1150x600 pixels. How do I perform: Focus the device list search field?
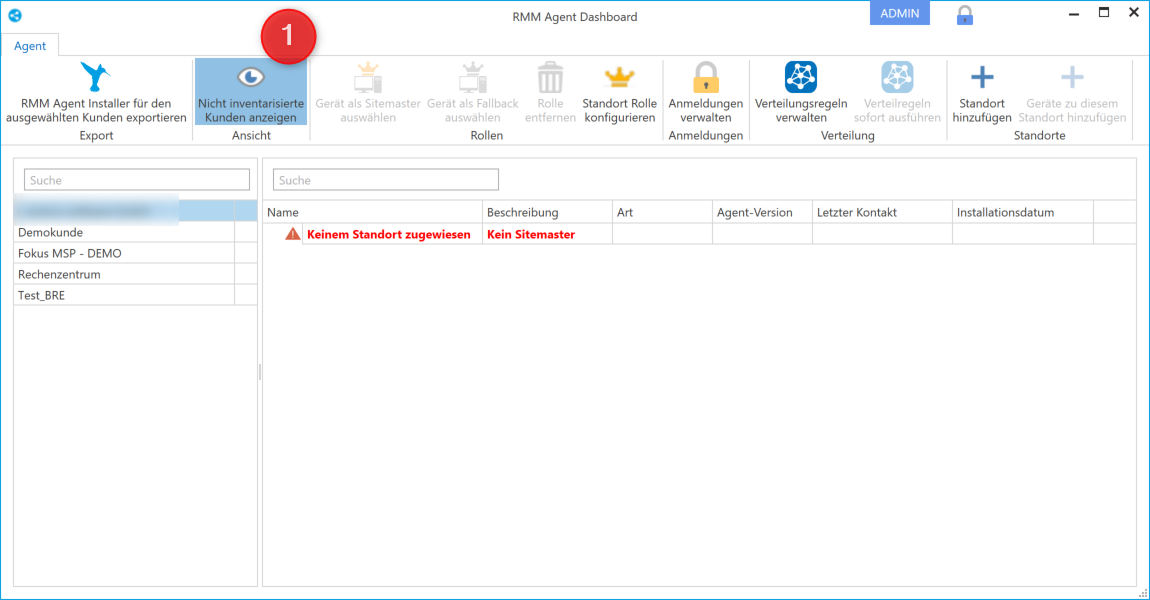coord(386,180)
